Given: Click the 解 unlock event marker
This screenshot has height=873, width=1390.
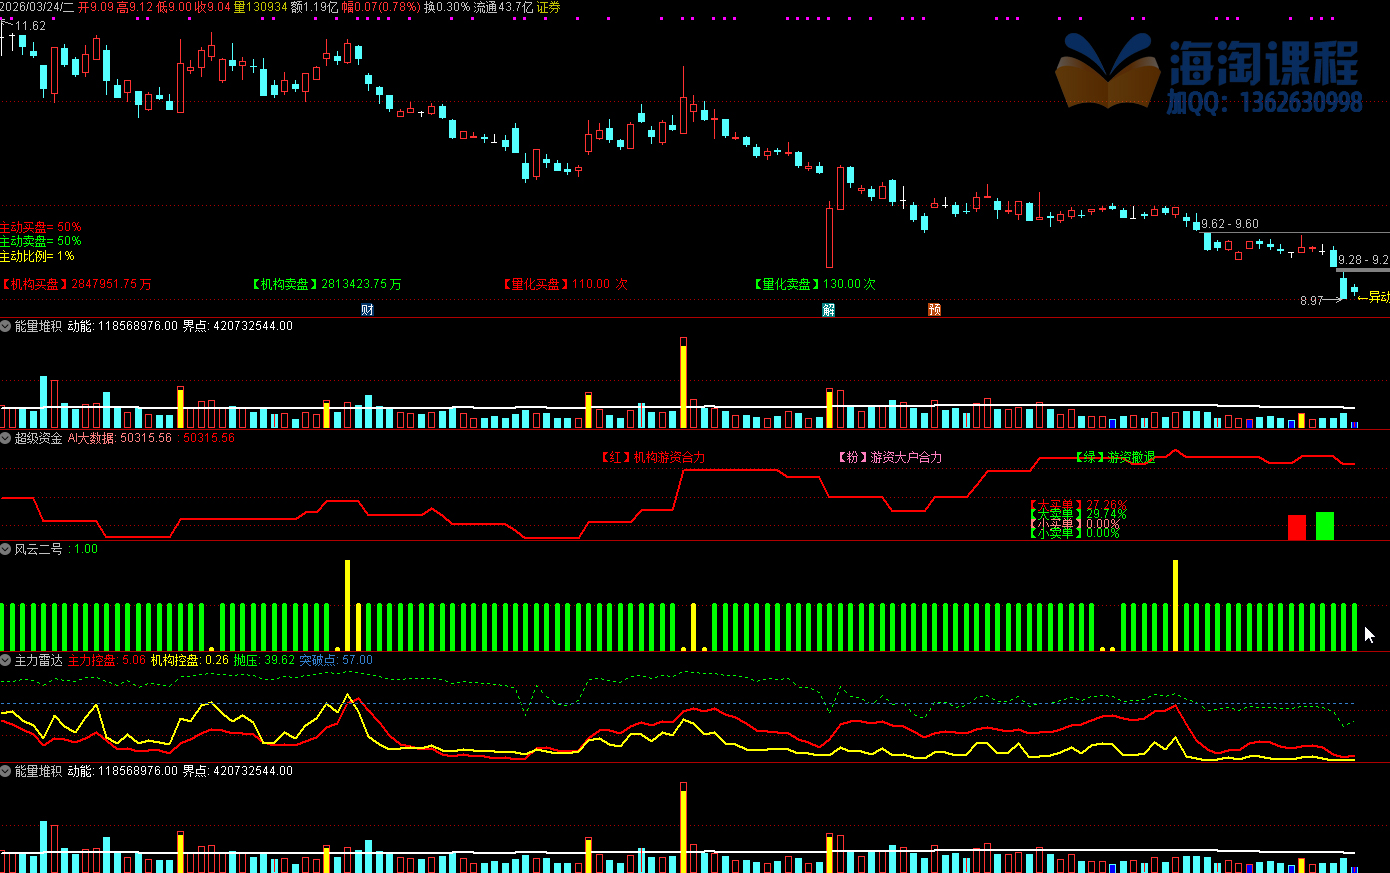Looking at the screenshot, I should [828, 310].
